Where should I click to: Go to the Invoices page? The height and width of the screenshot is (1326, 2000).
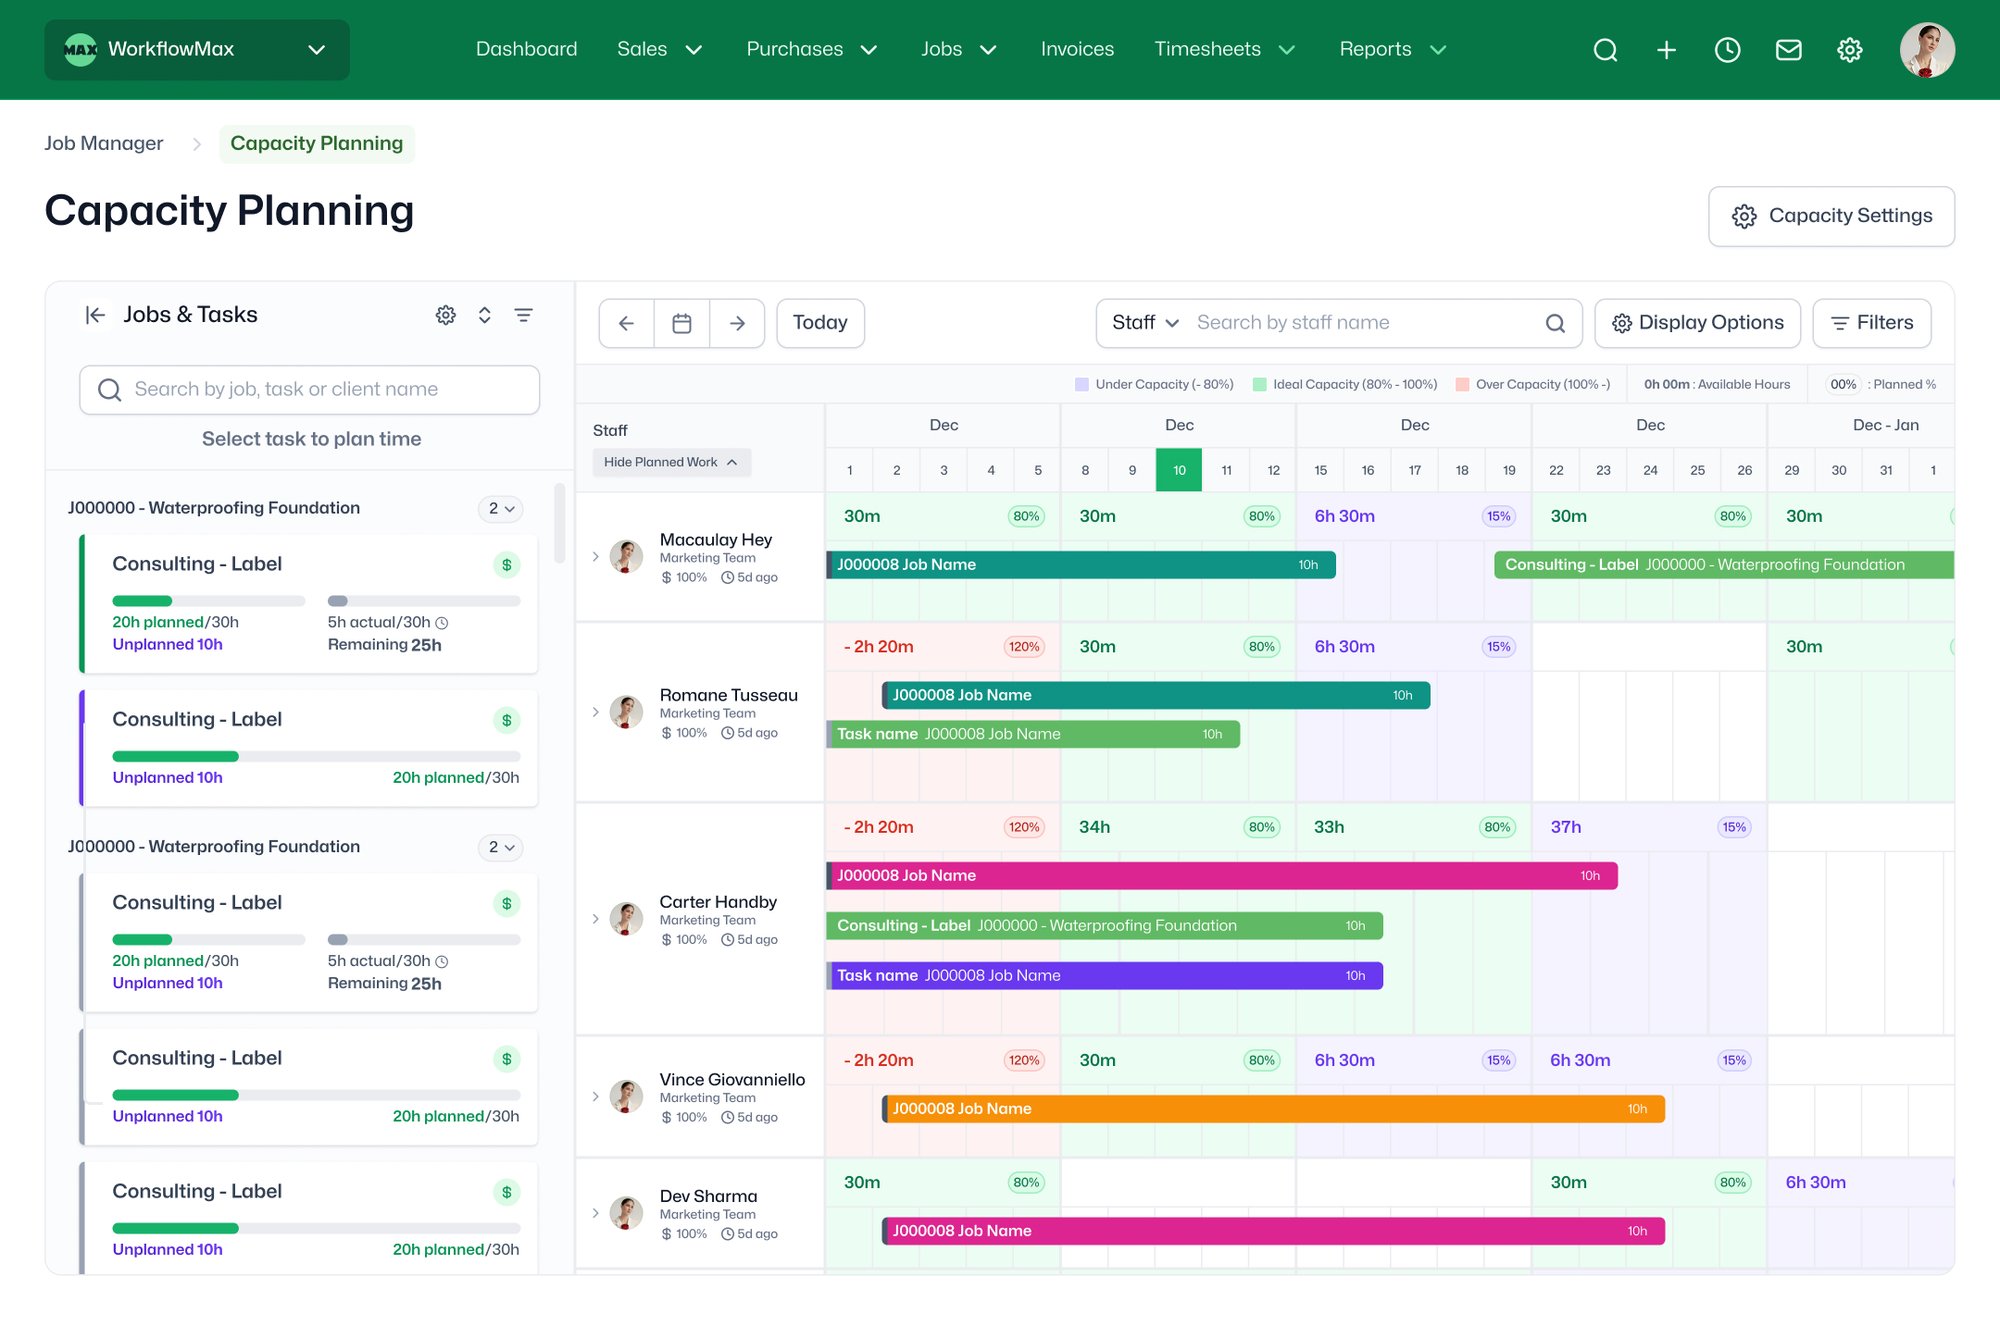pyautogui.click(x=1076, y=49)
